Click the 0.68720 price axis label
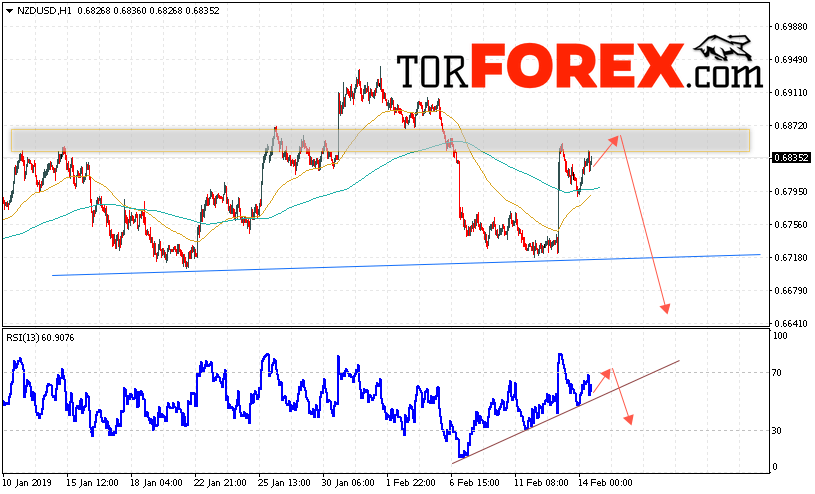The width and height of the screenshot is (815, 494). click(791, 125)
